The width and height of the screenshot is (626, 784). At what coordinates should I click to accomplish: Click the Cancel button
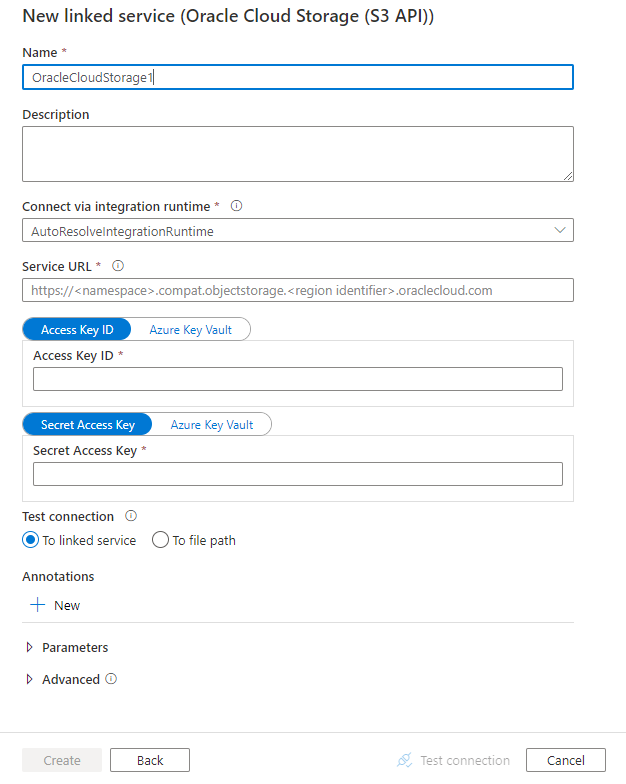(x=565, y=760)
